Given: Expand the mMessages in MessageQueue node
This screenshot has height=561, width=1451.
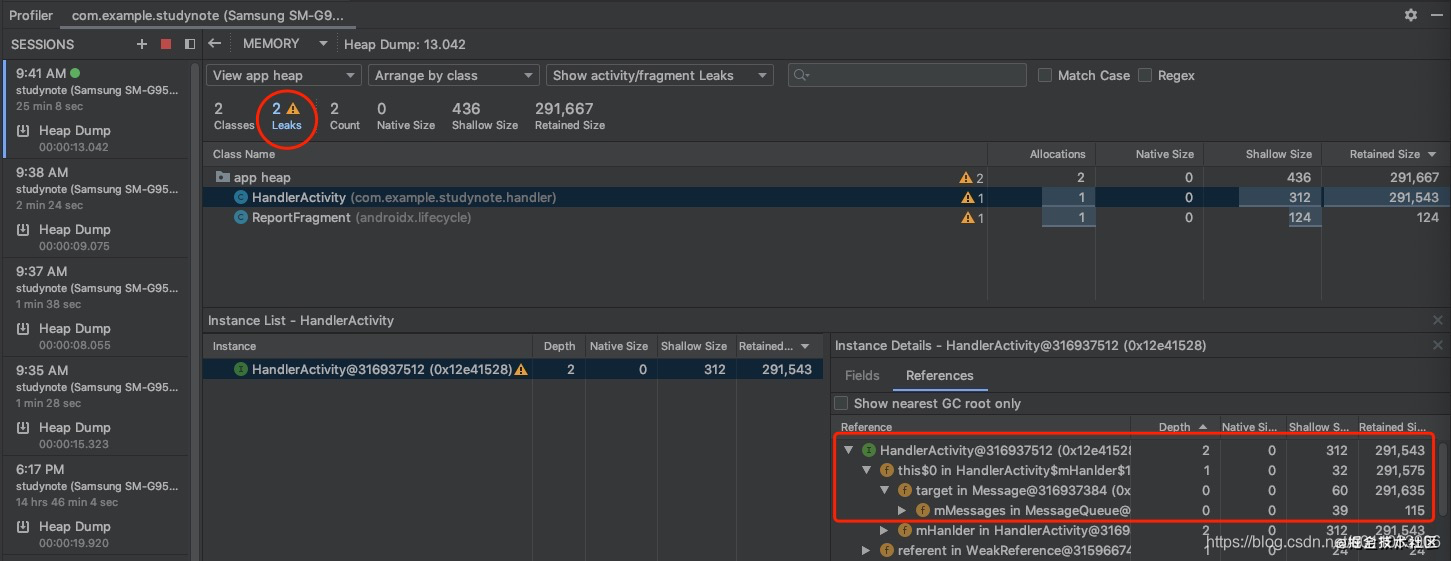Looking at the screenshot, I should click(x=903, y=510).
